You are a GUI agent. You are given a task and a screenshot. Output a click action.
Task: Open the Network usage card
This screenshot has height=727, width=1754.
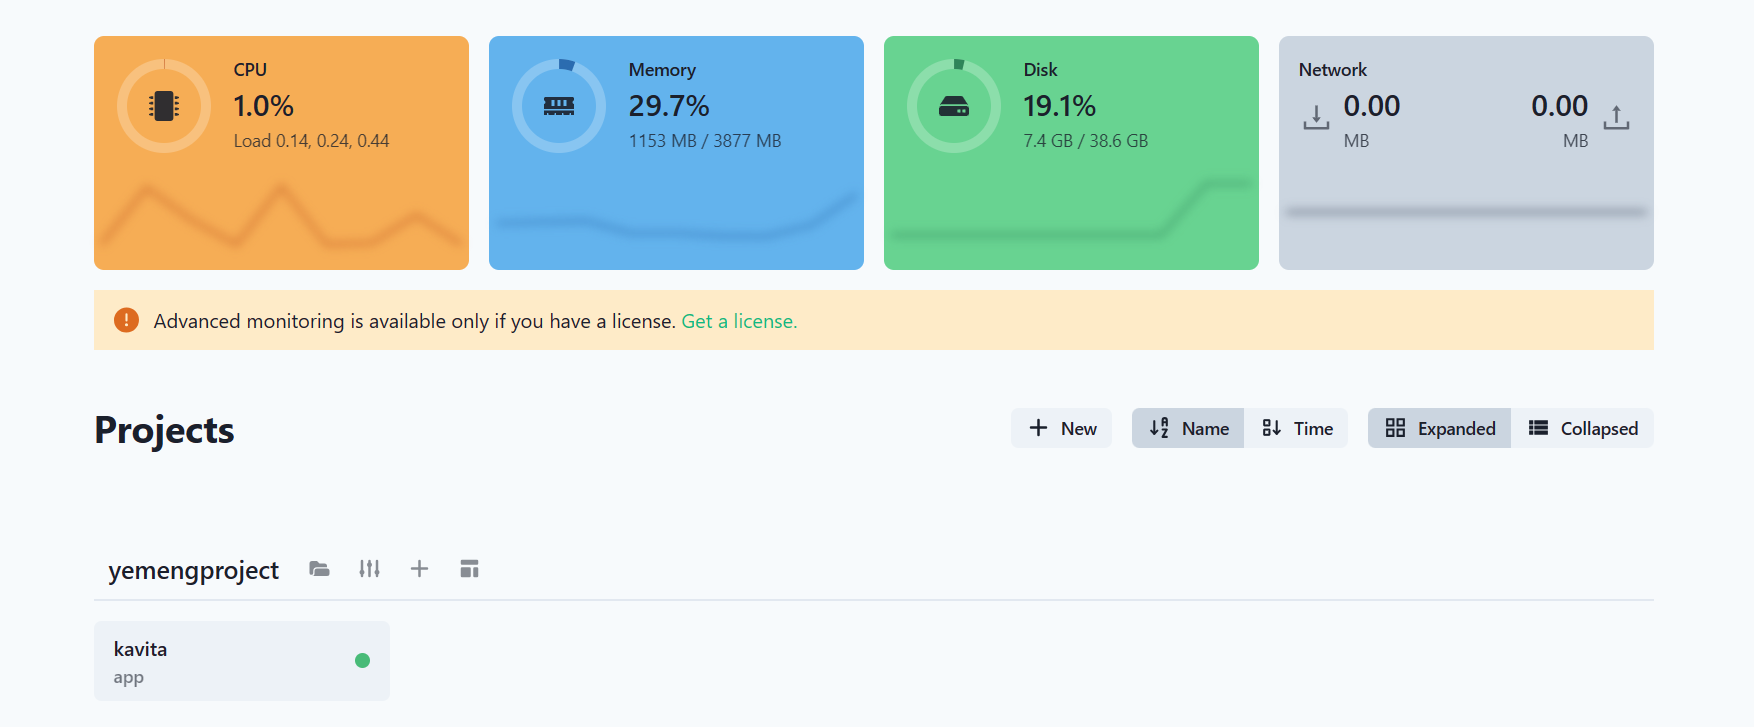(1465, 190)
